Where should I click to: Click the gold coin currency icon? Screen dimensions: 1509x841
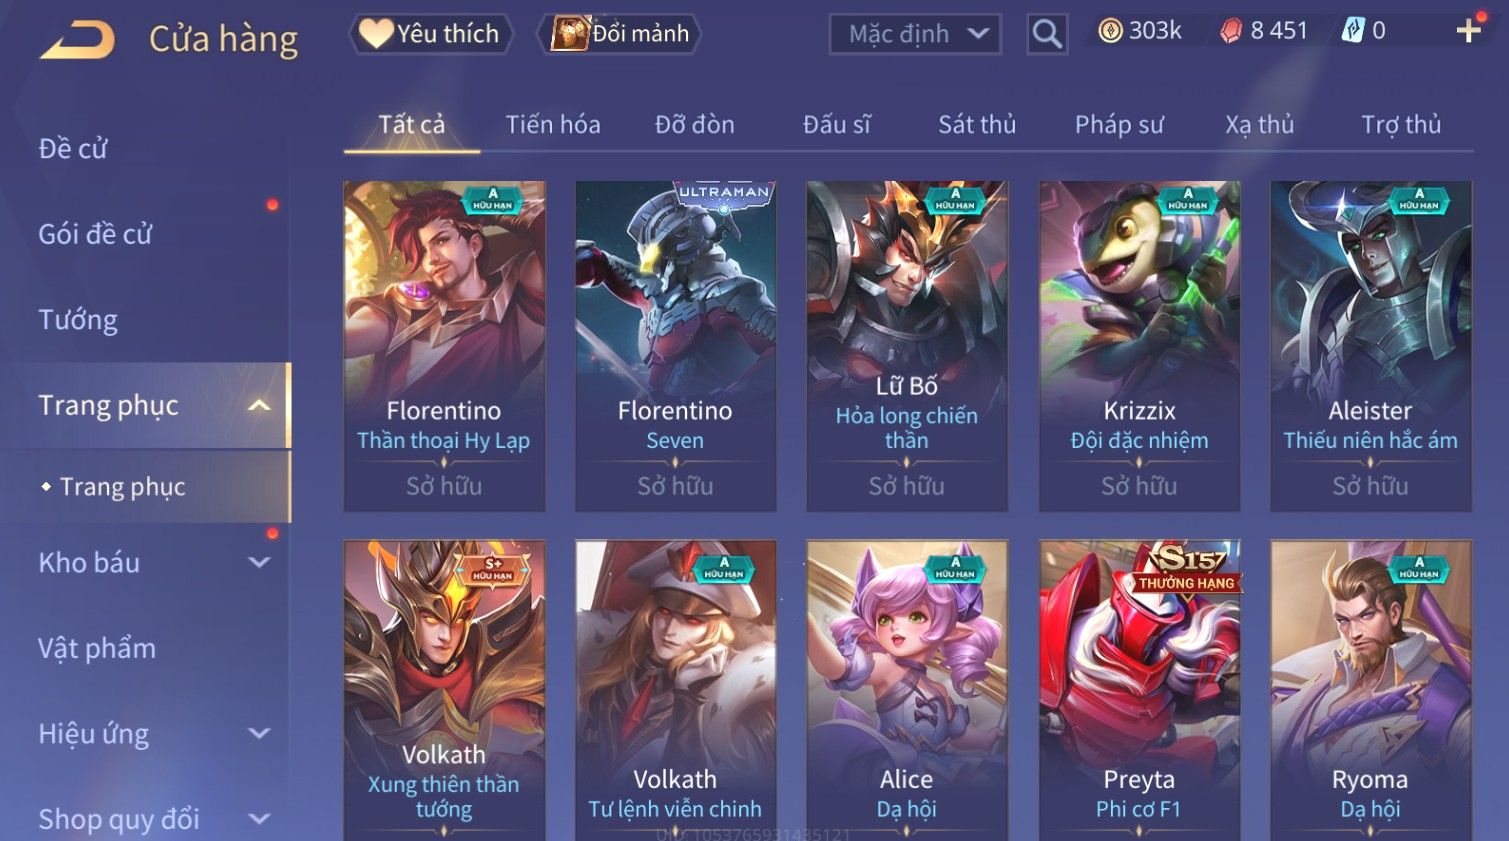pos(1110,31)
